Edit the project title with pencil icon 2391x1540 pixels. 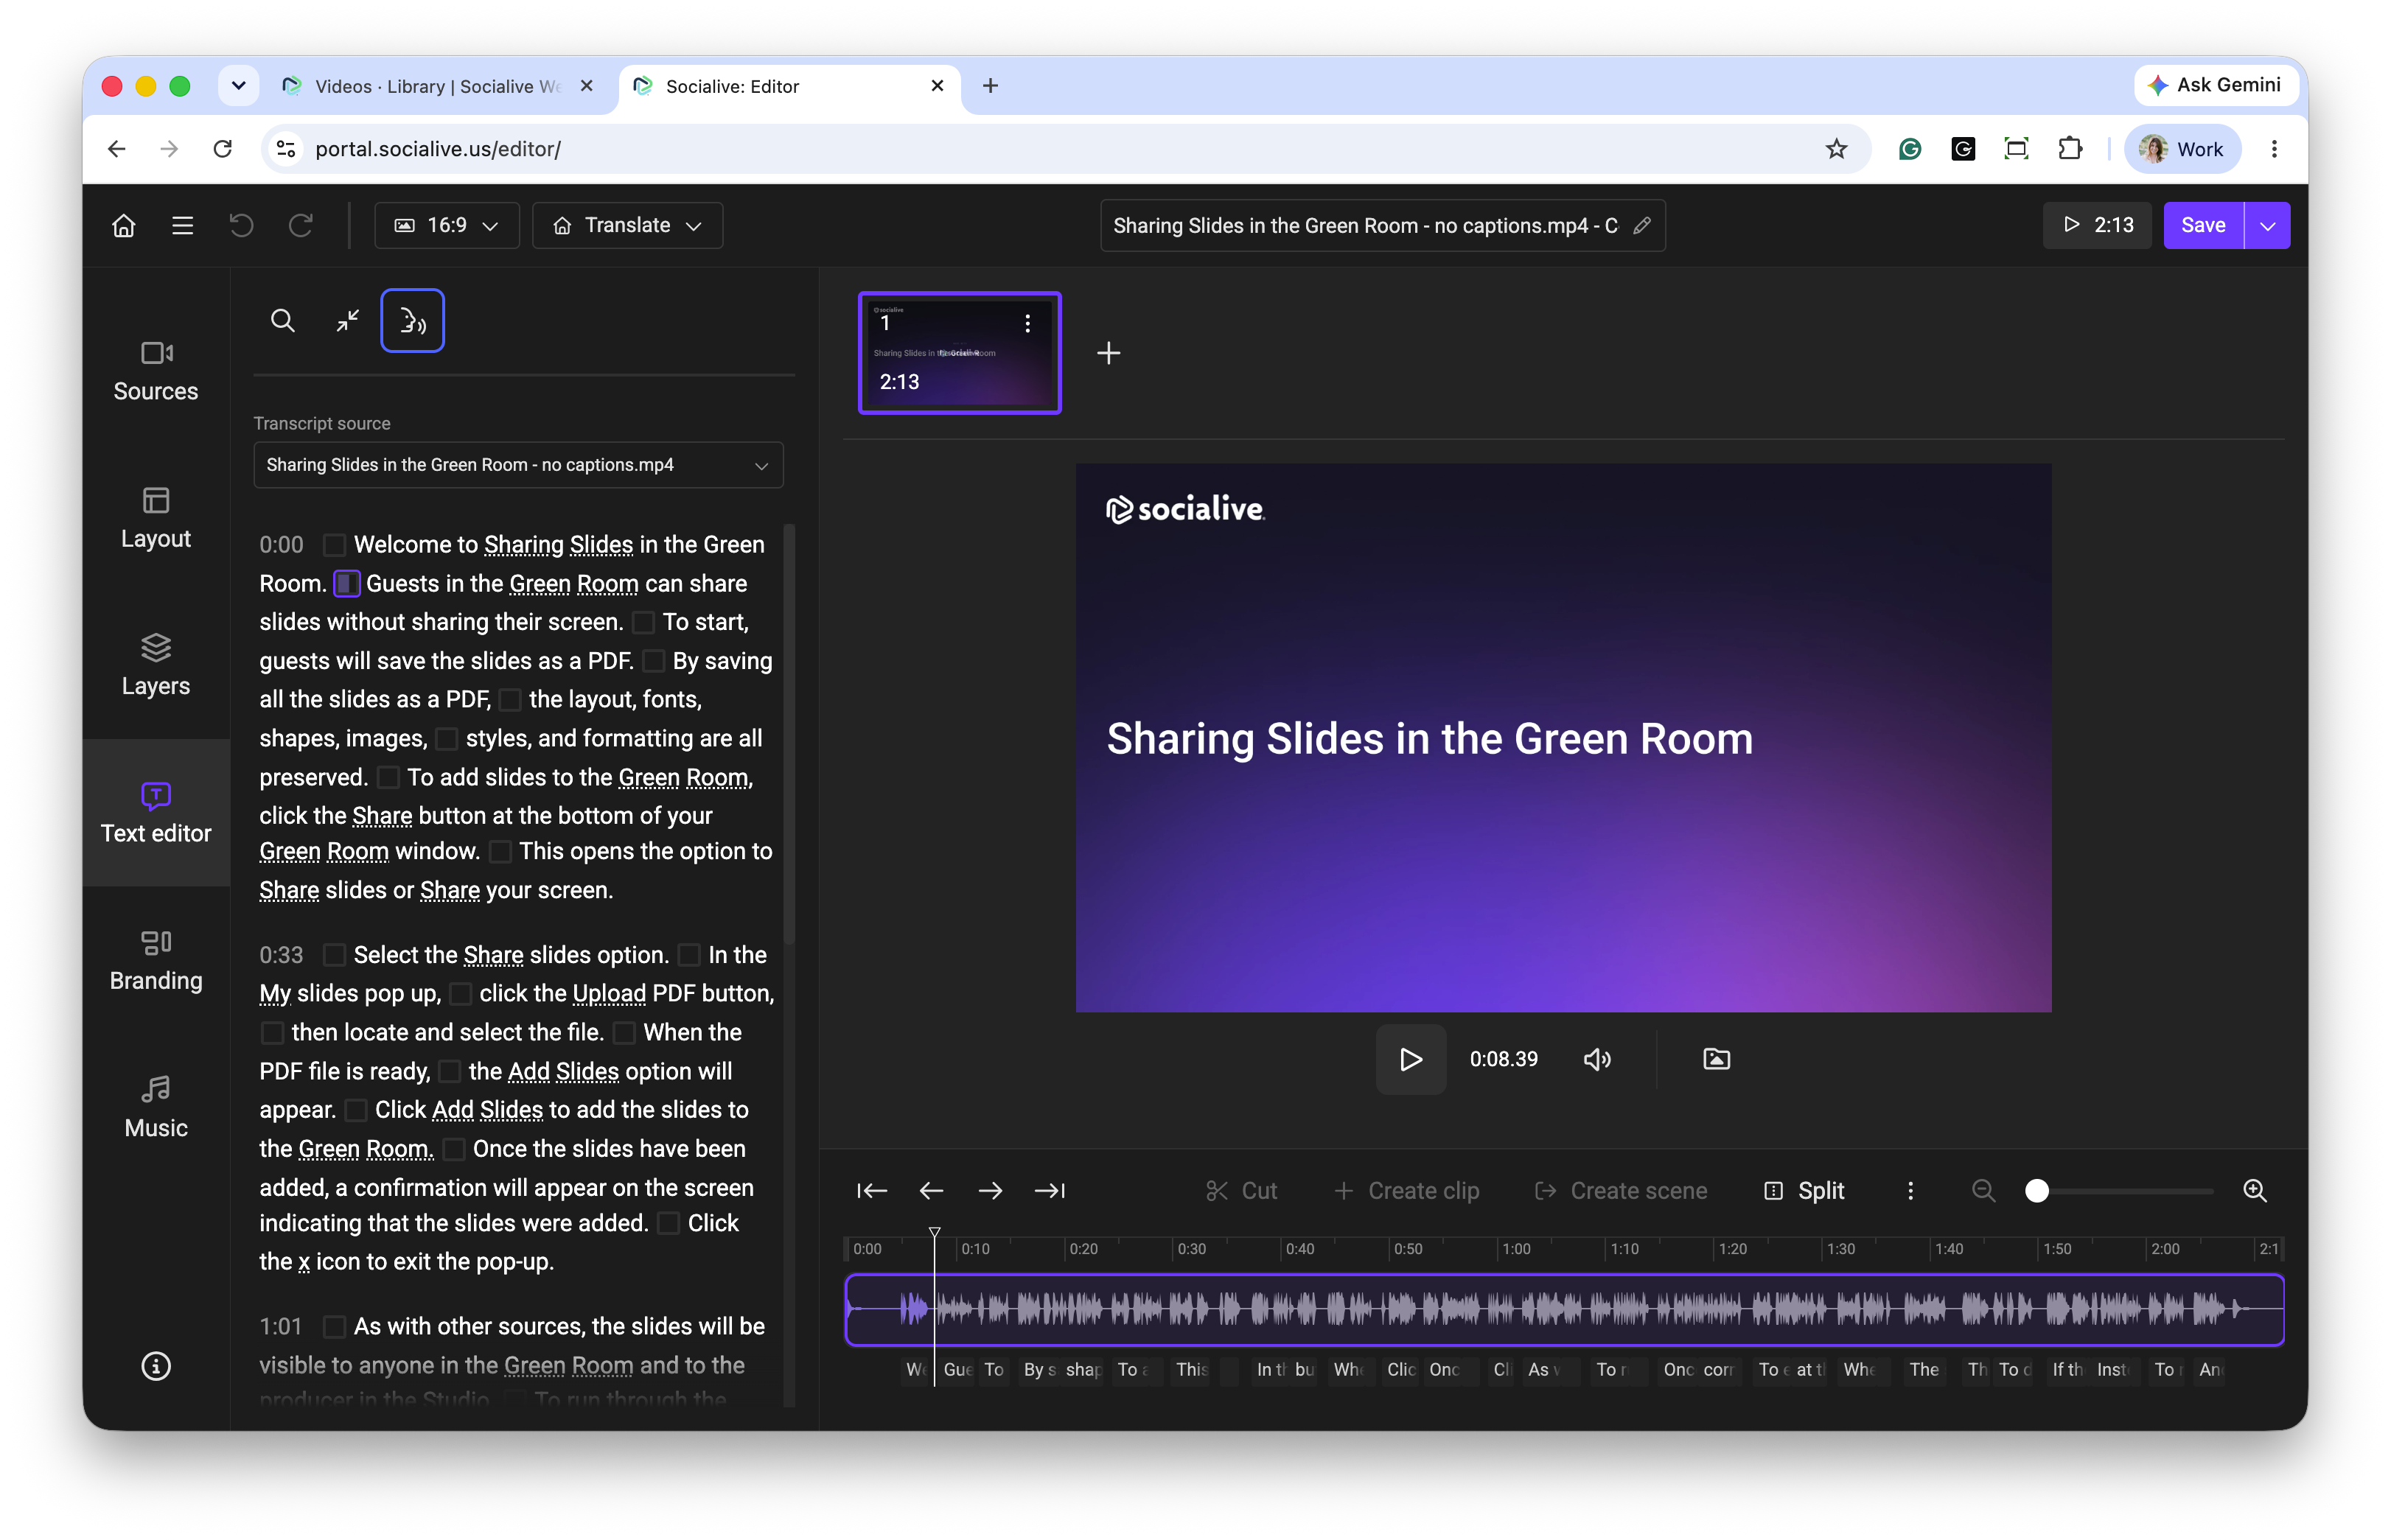(x=1642, y=226)
